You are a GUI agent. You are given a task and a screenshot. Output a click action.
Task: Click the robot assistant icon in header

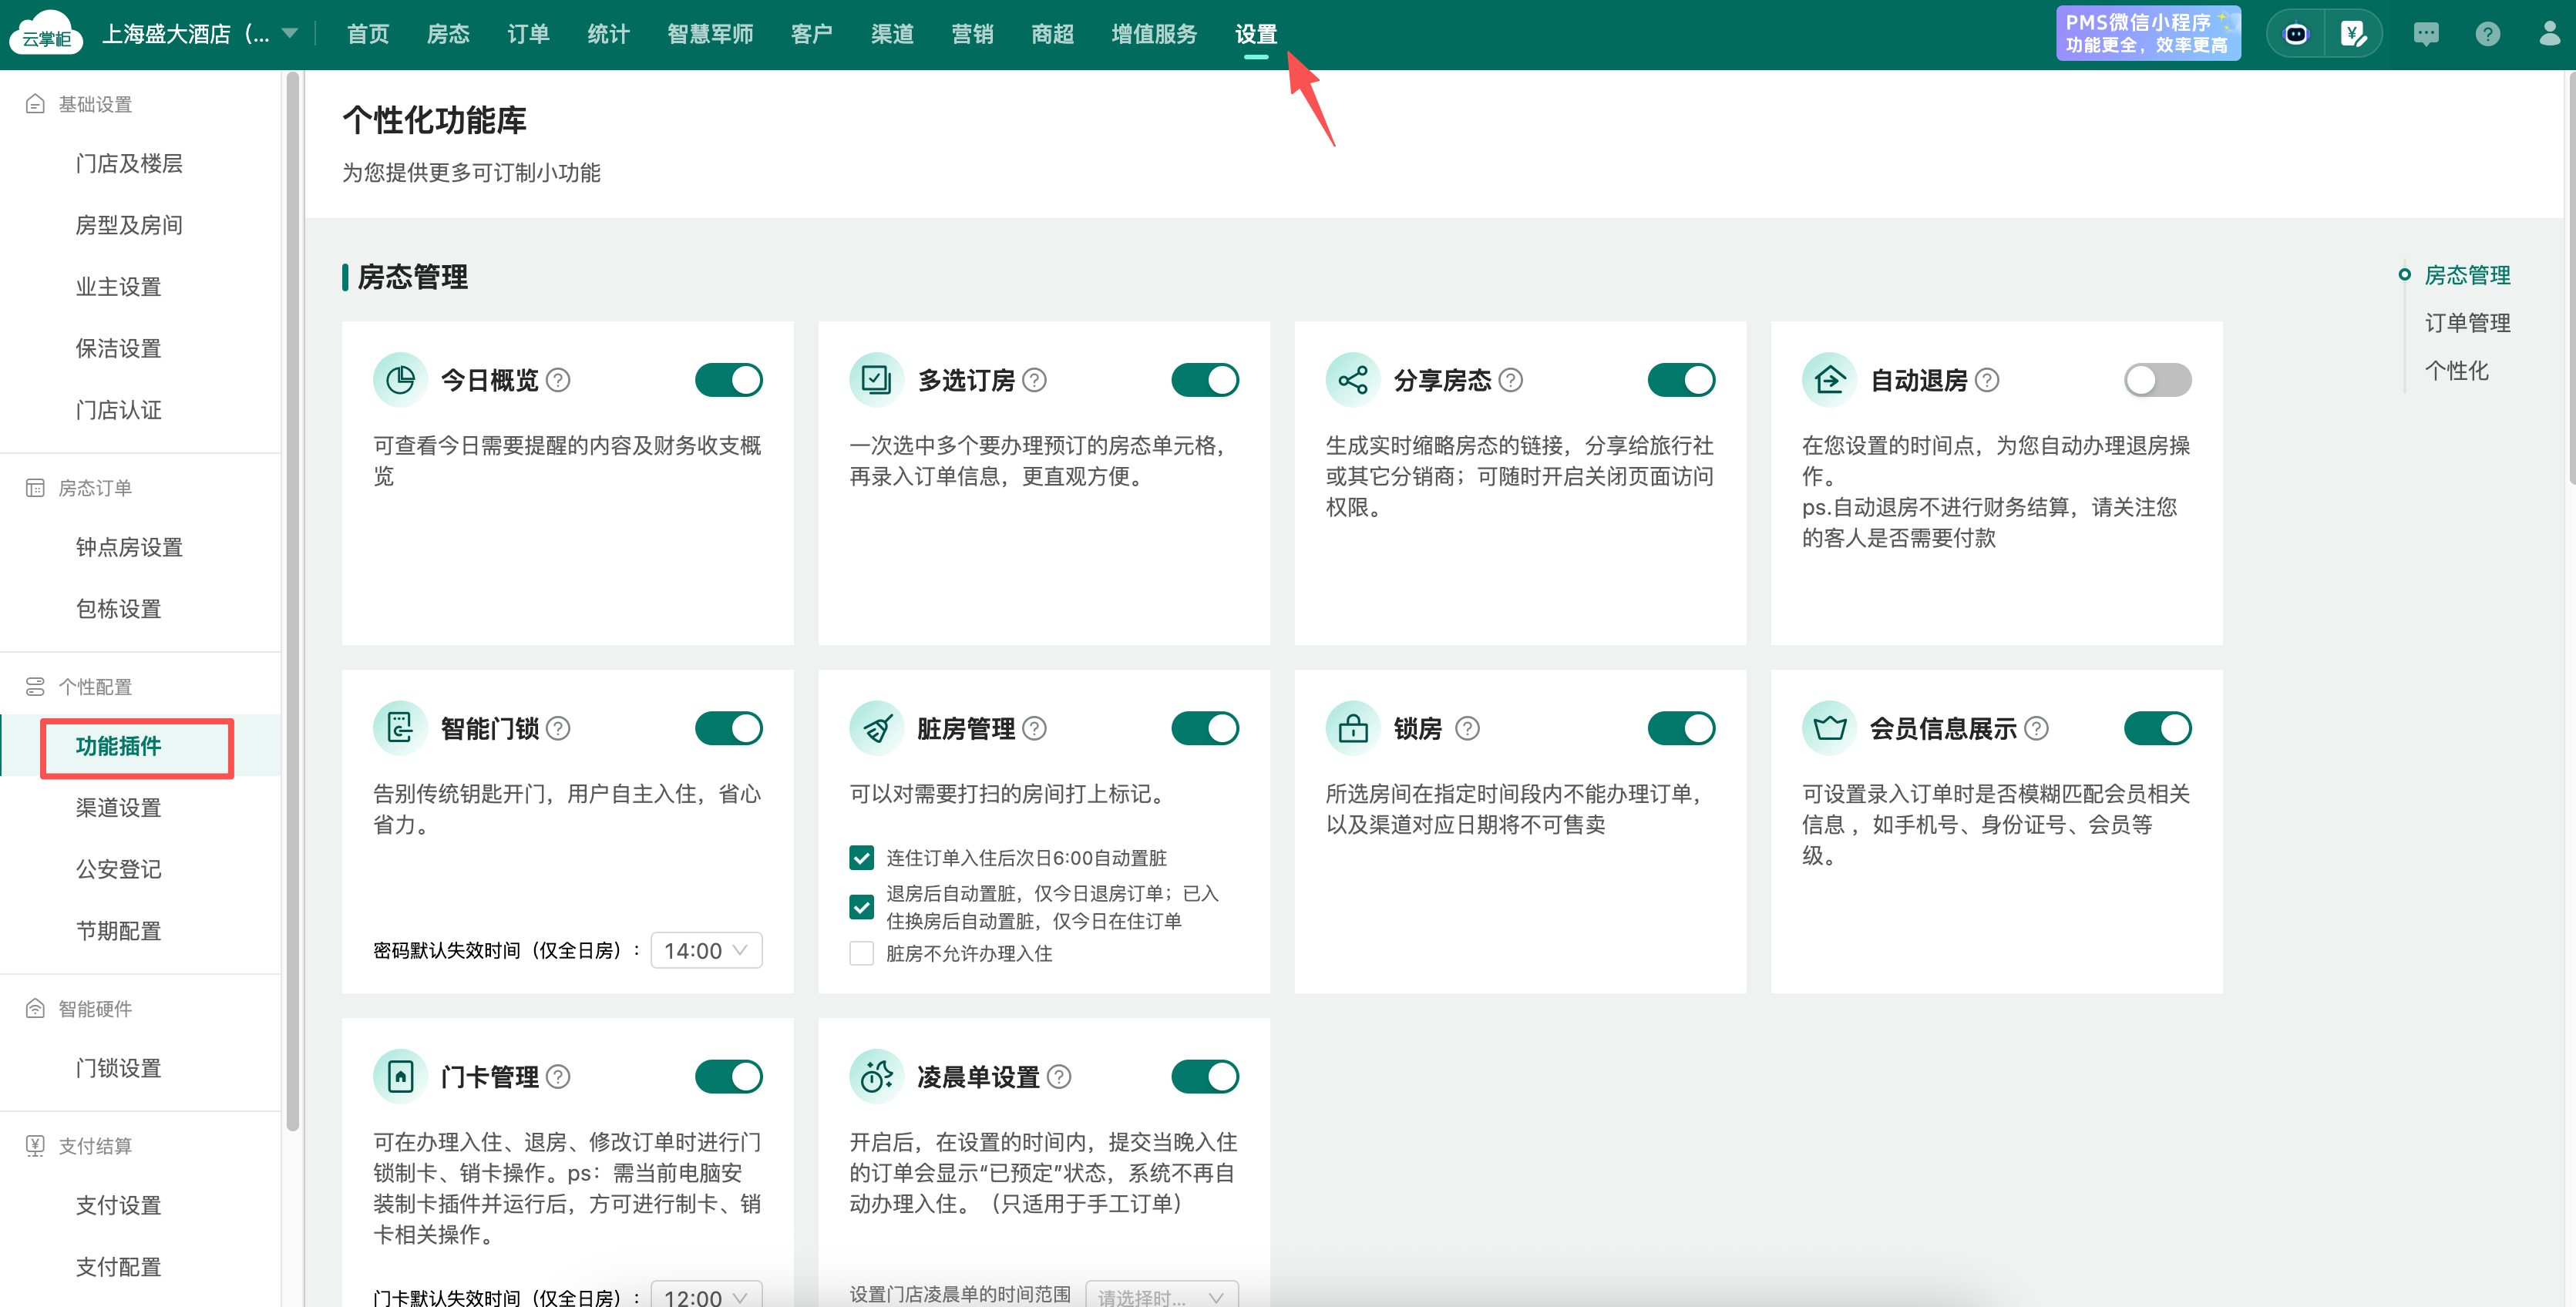pyautogui.click(x=2296, y=34)
